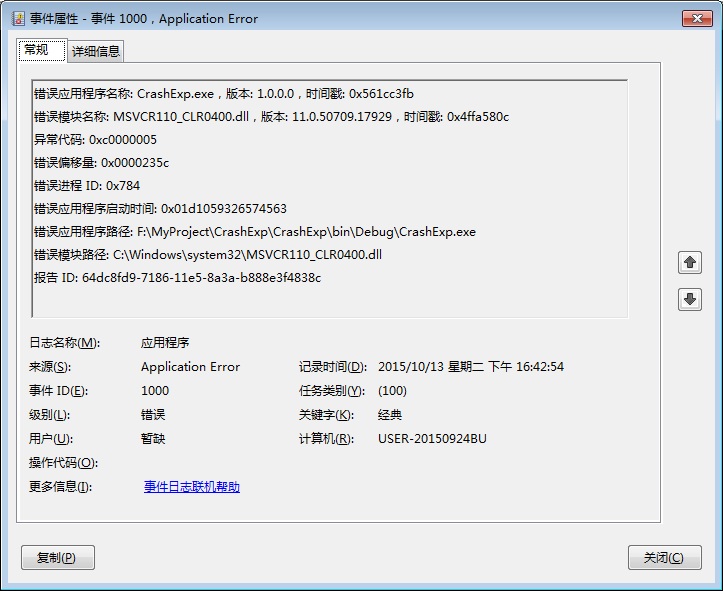Viewport: 723px width, 591px height.
Task: Click the source value Application Error
Action: pos(190,367)
